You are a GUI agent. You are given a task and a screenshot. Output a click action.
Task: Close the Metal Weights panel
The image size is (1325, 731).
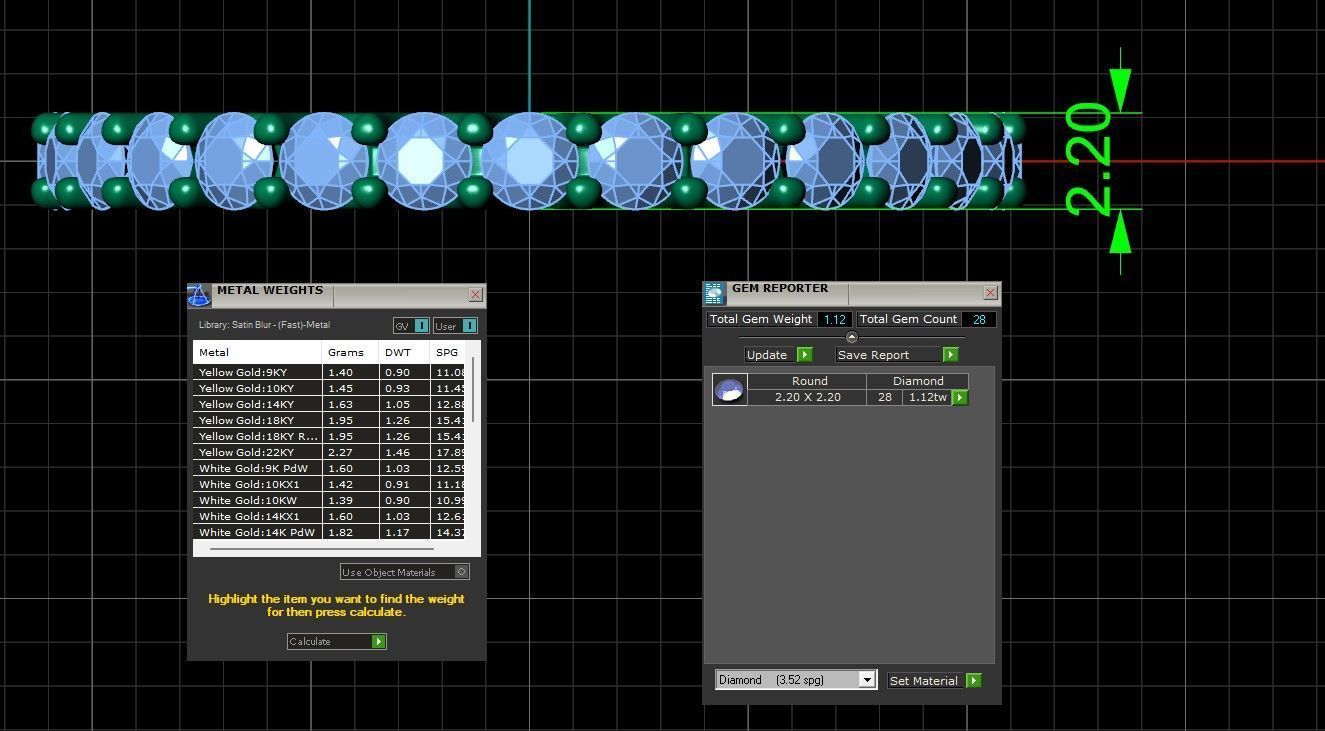tap(476, 295)
